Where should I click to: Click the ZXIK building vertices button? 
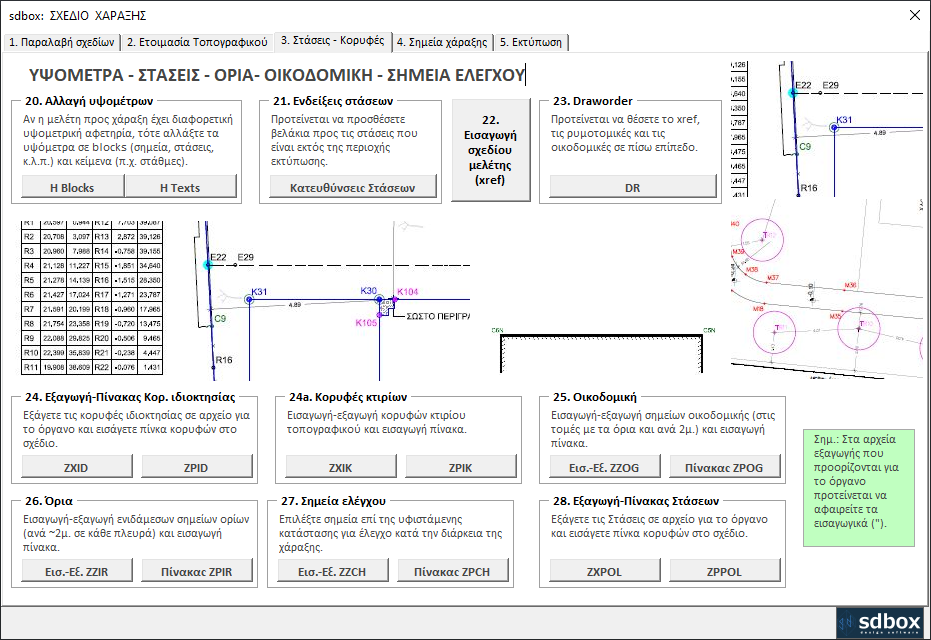click(341, 468)
